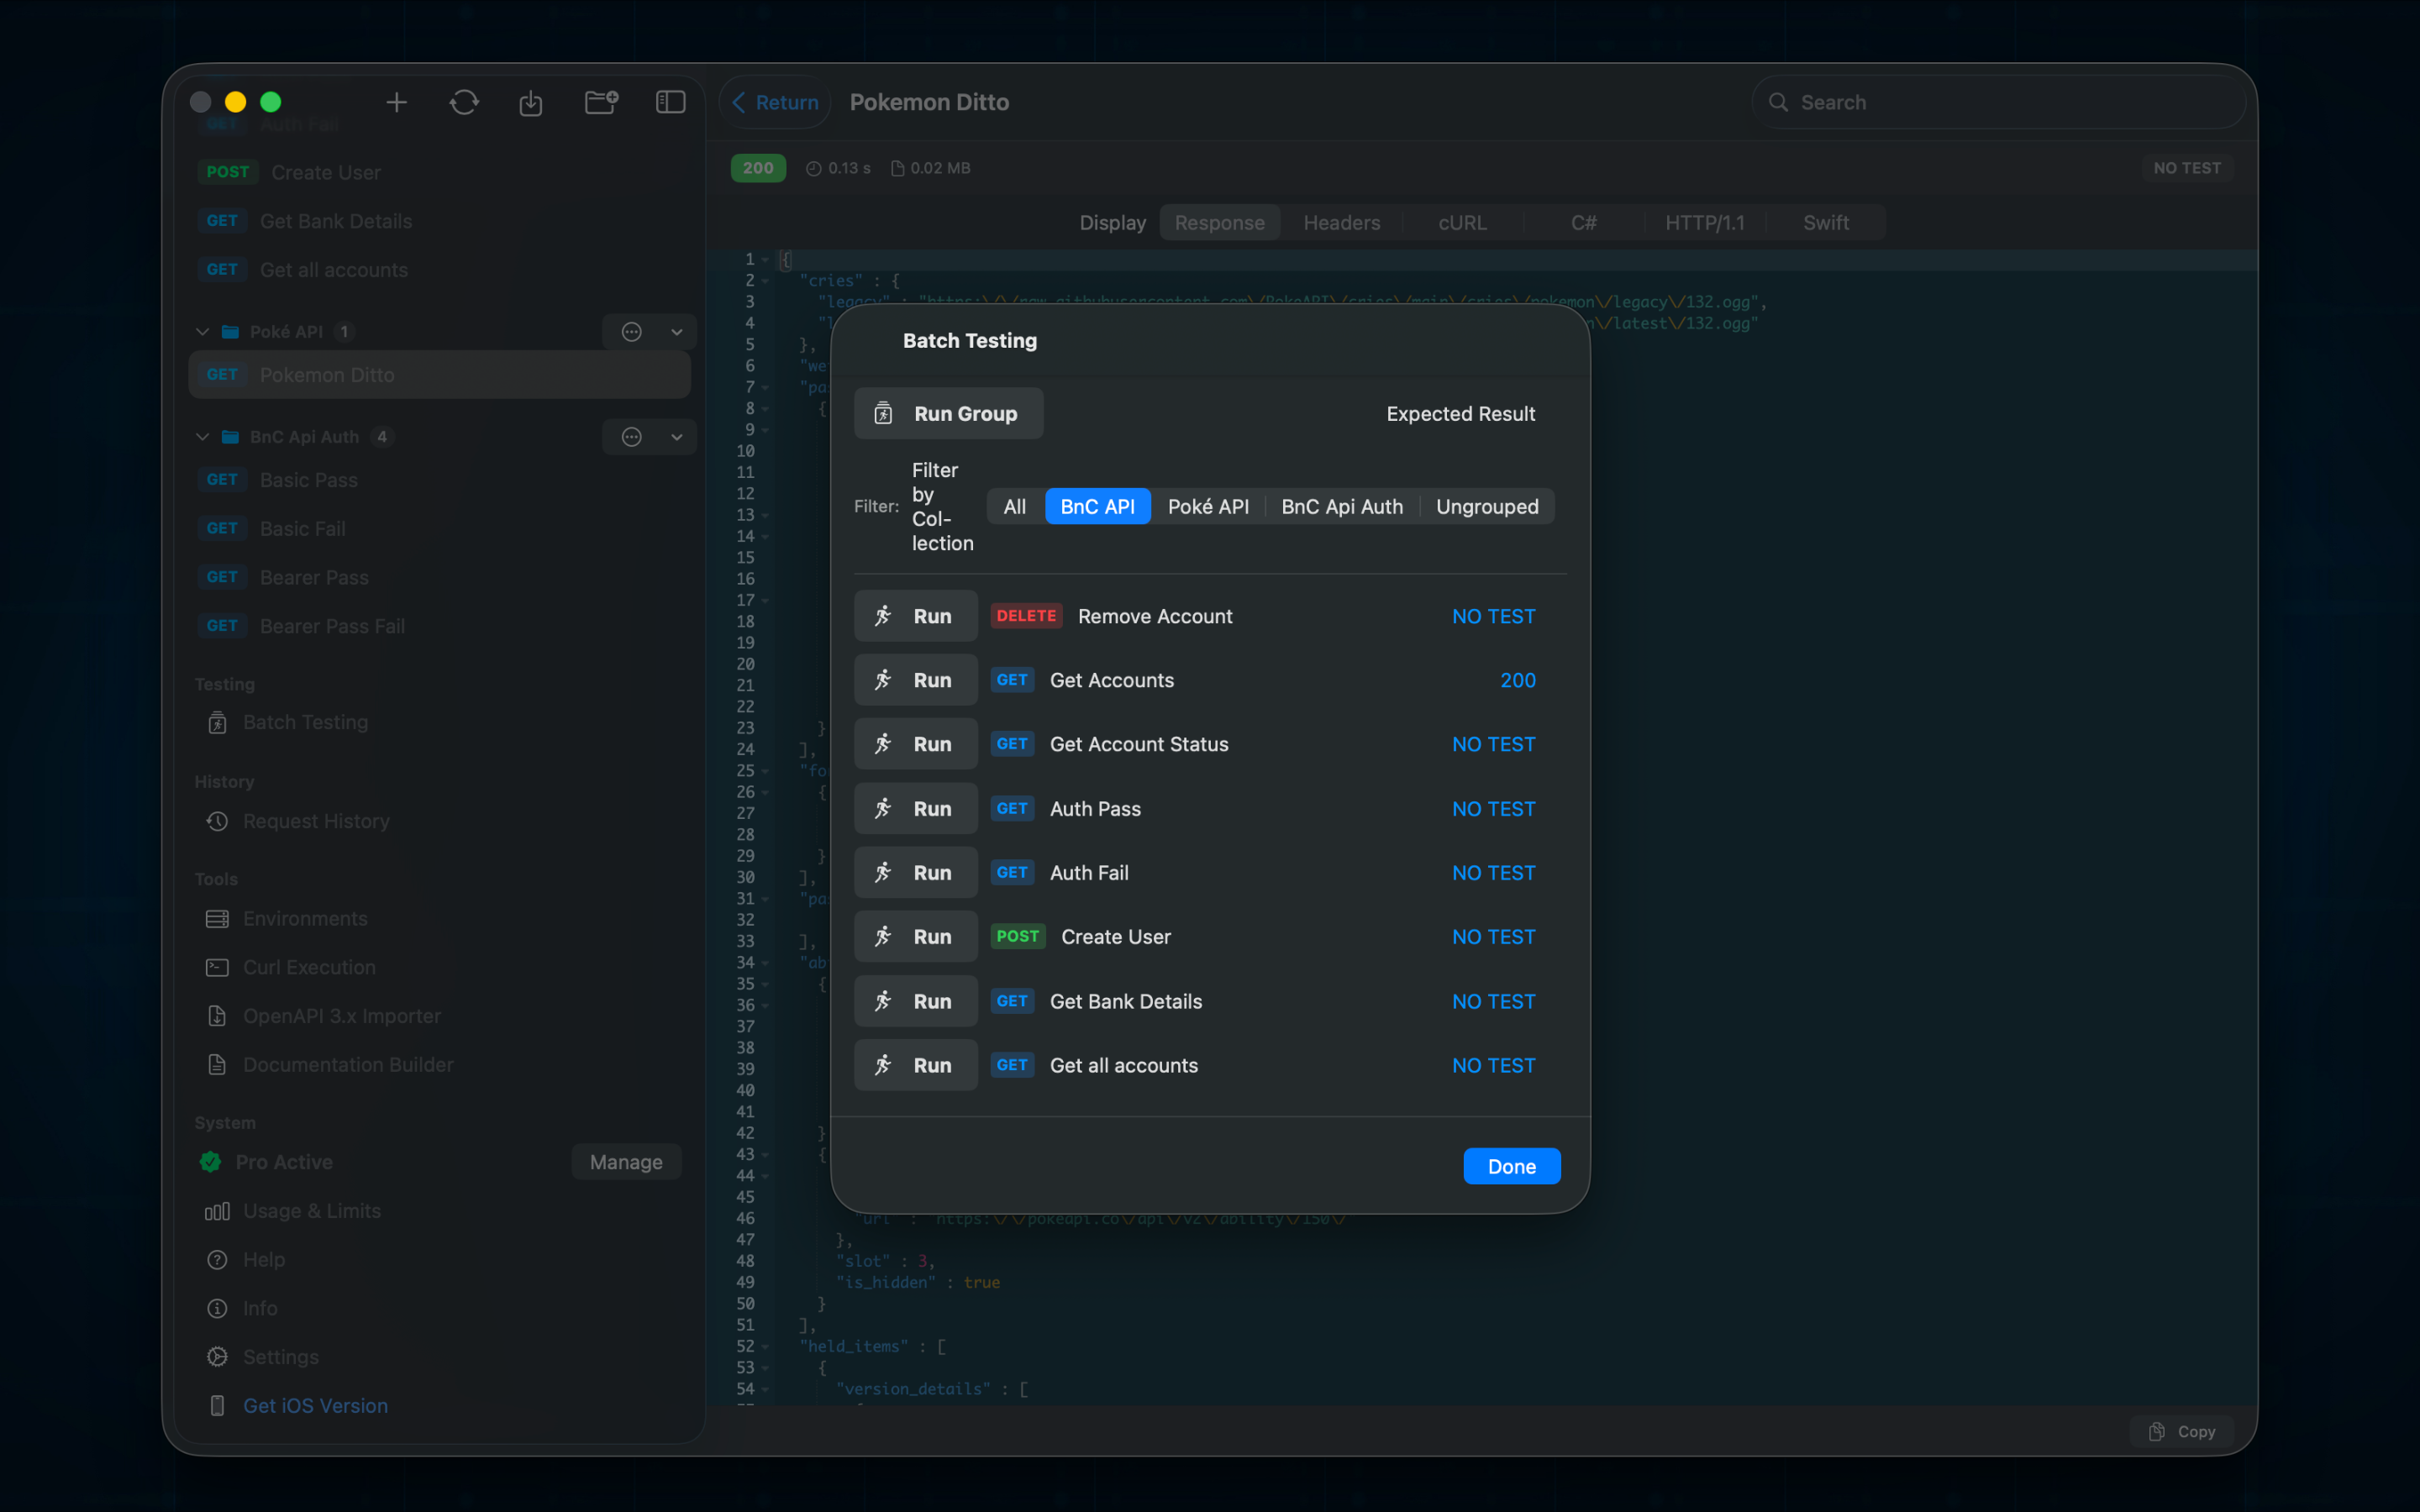
Task: Click the more options icon for Poké API
Action: click(631, 332)
